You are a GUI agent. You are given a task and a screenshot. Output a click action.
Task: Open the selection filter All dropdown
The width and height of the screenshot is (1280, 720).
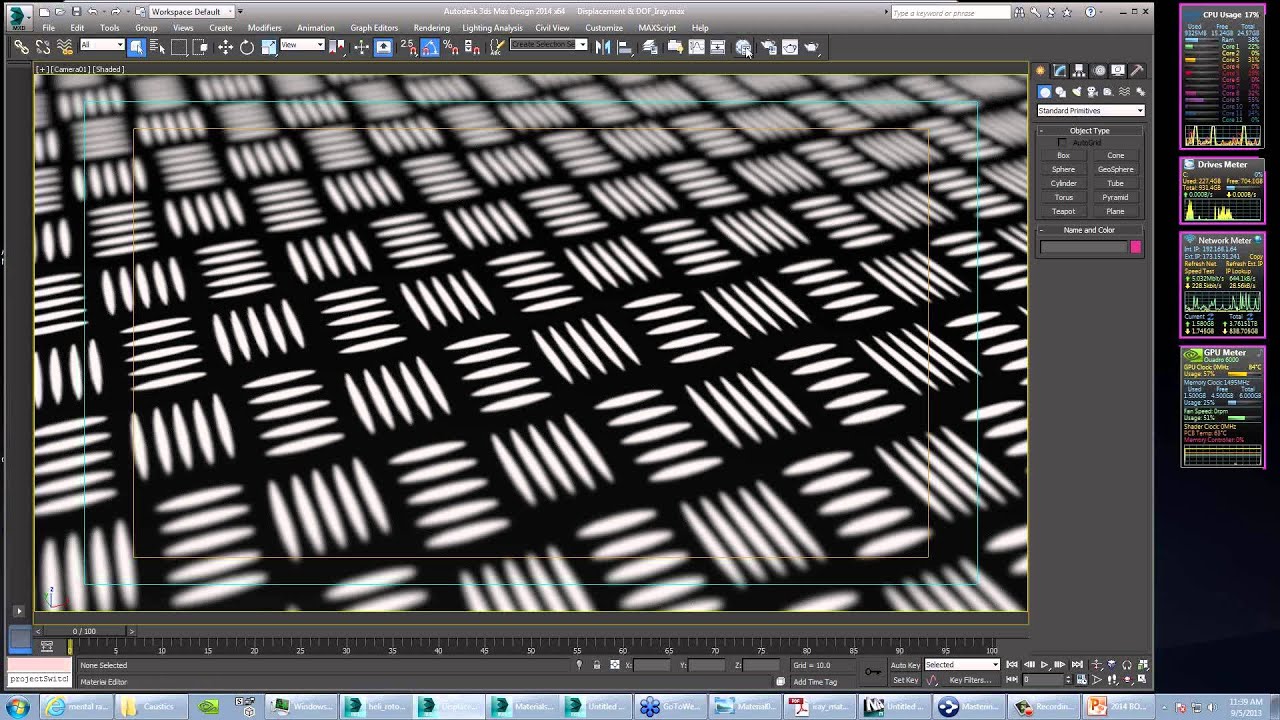pos(102,45)
